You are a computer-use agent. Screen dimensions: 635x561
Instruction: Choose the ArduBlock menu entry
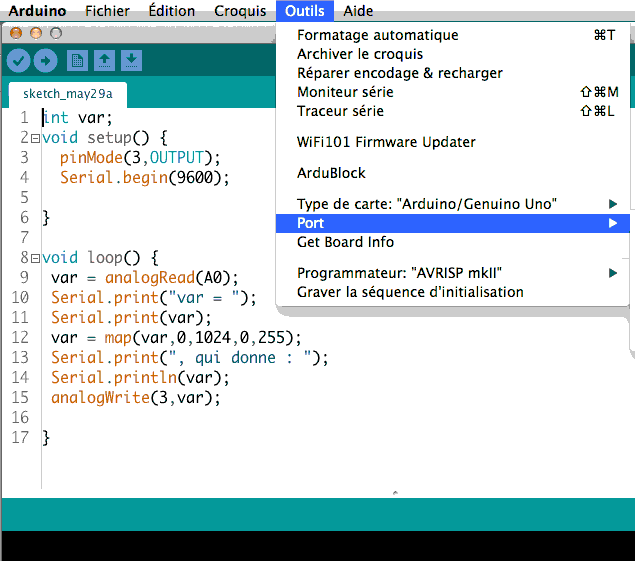(331, 173)
